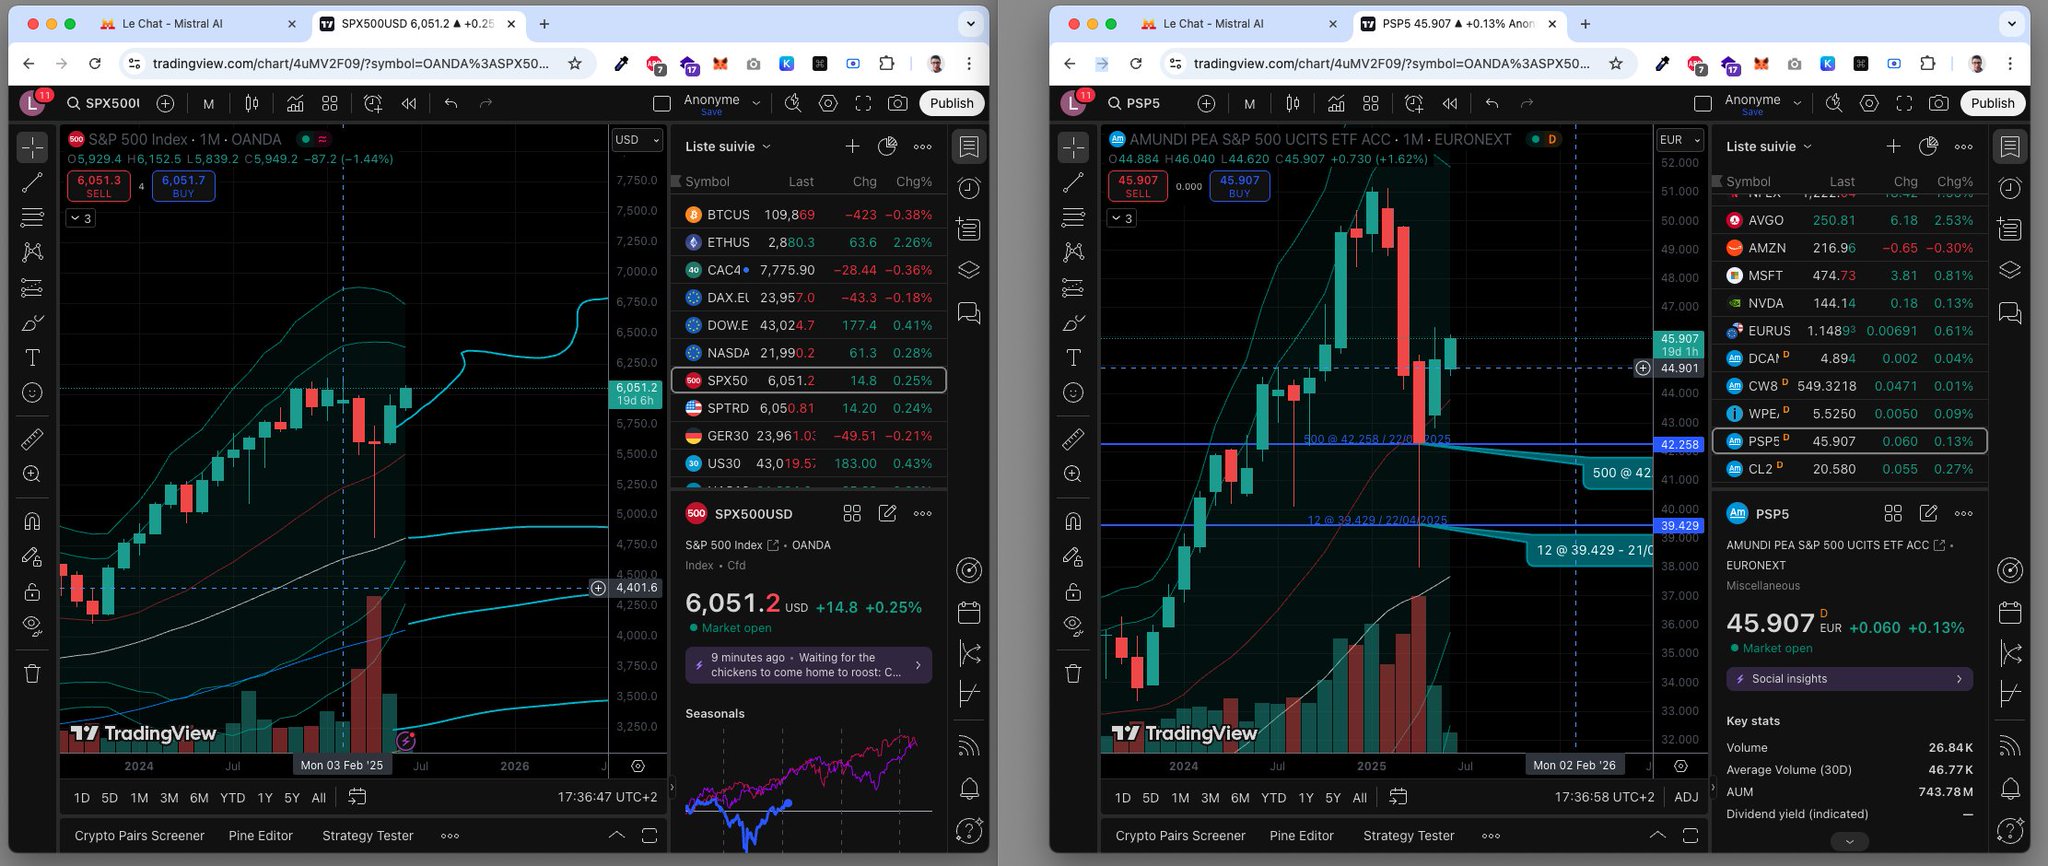Create an alert in the SPX500 window toolbar
Viewport: 2048px width, 866px height.
373,103
